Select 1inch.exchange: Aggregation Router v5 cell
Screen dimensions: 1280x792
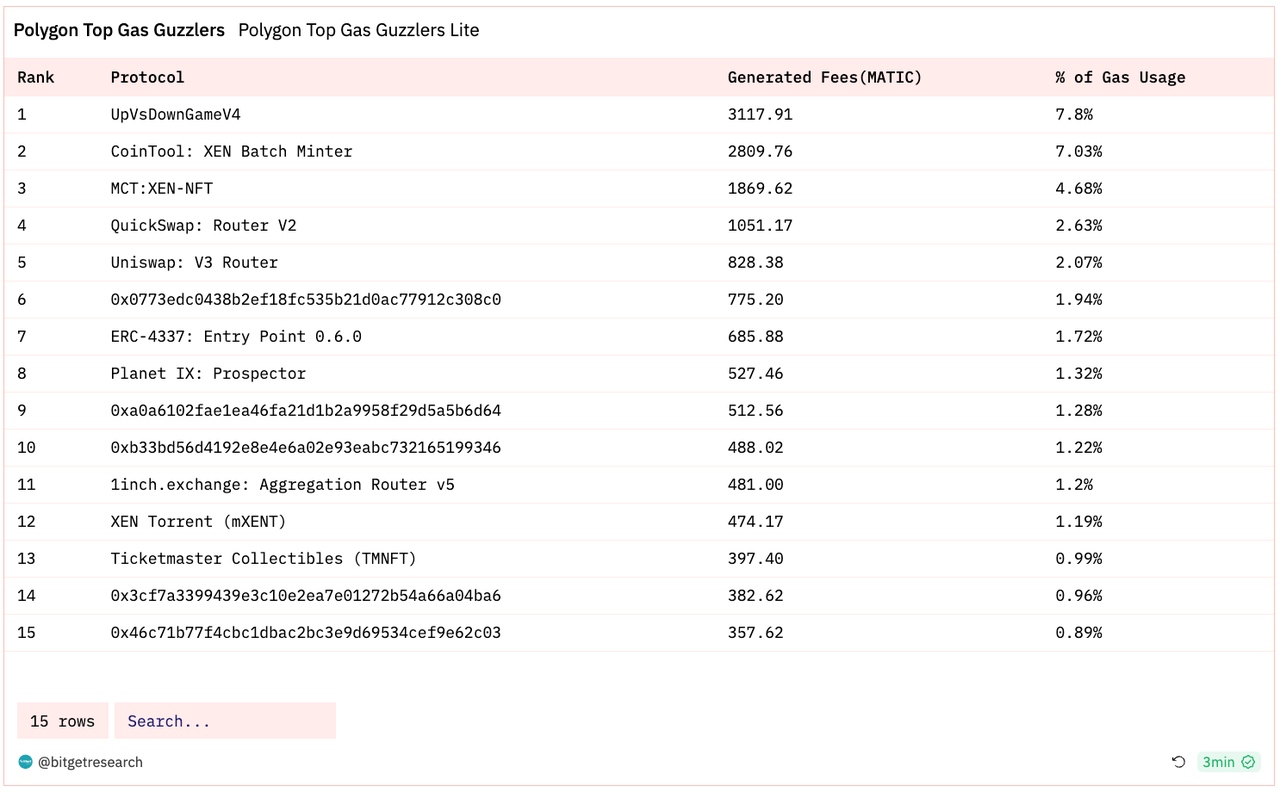point(282,484)
